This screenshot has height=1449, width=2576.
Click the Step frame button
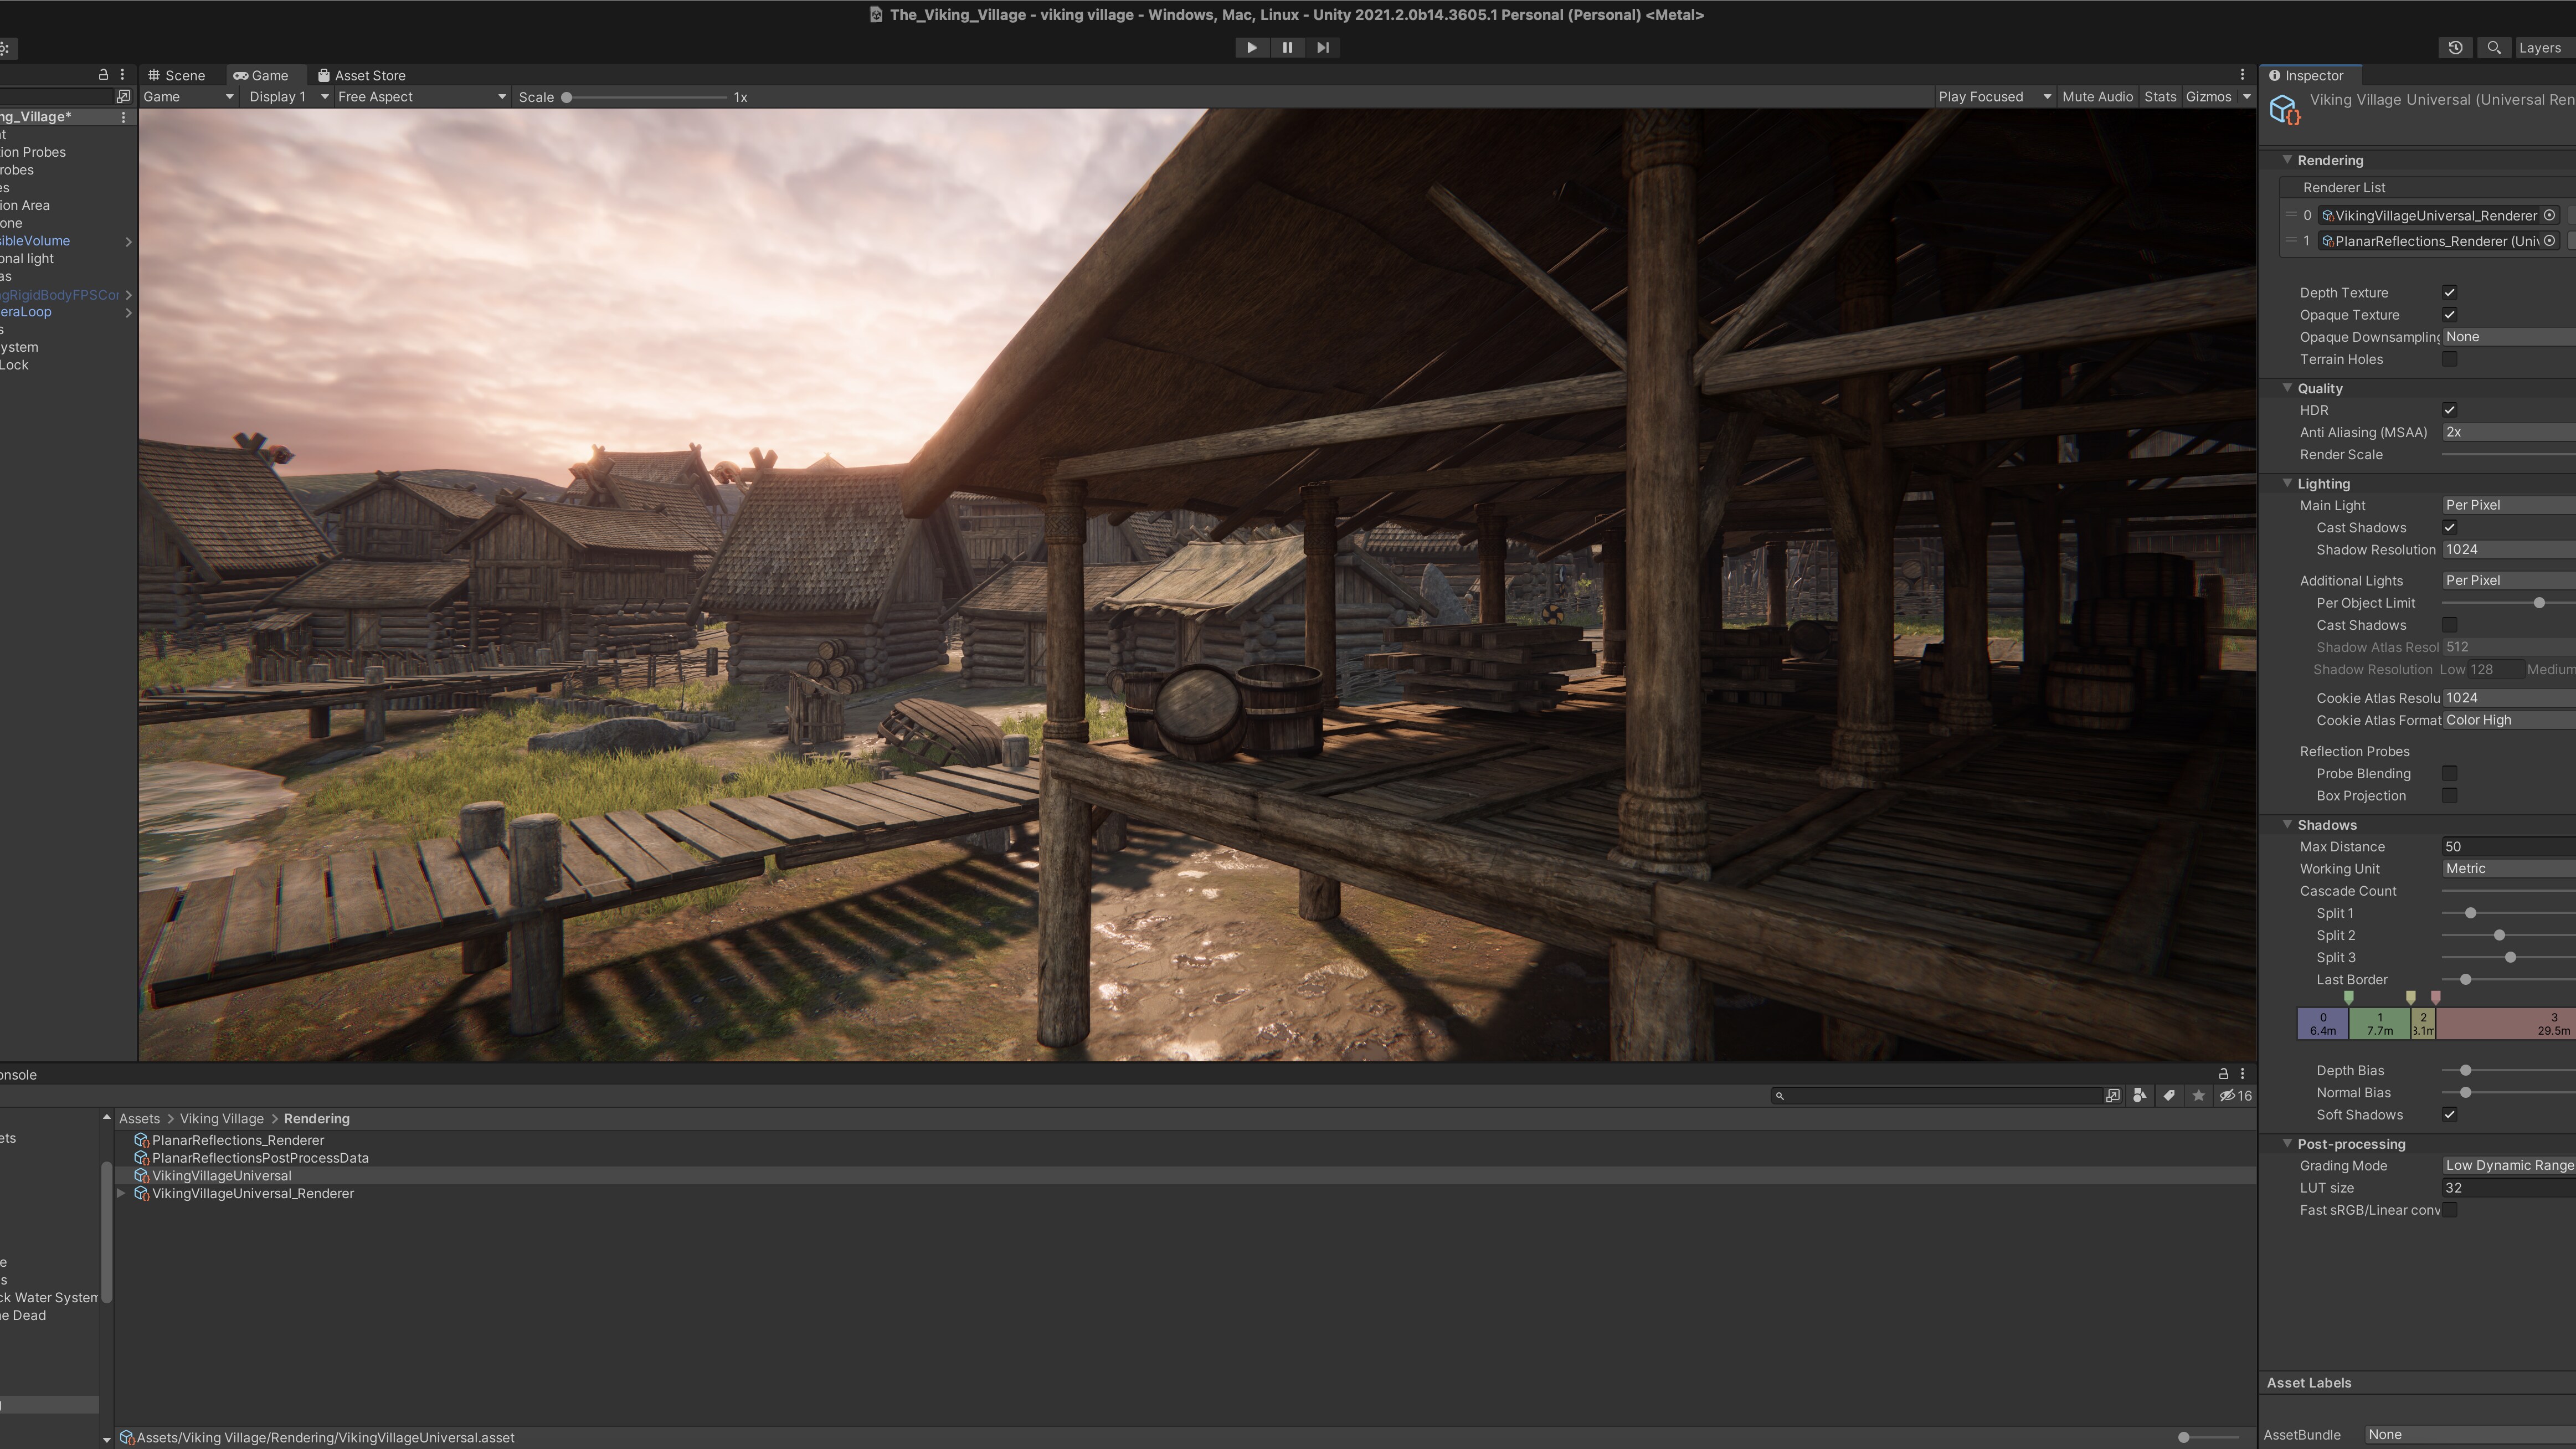point(1323,47)
